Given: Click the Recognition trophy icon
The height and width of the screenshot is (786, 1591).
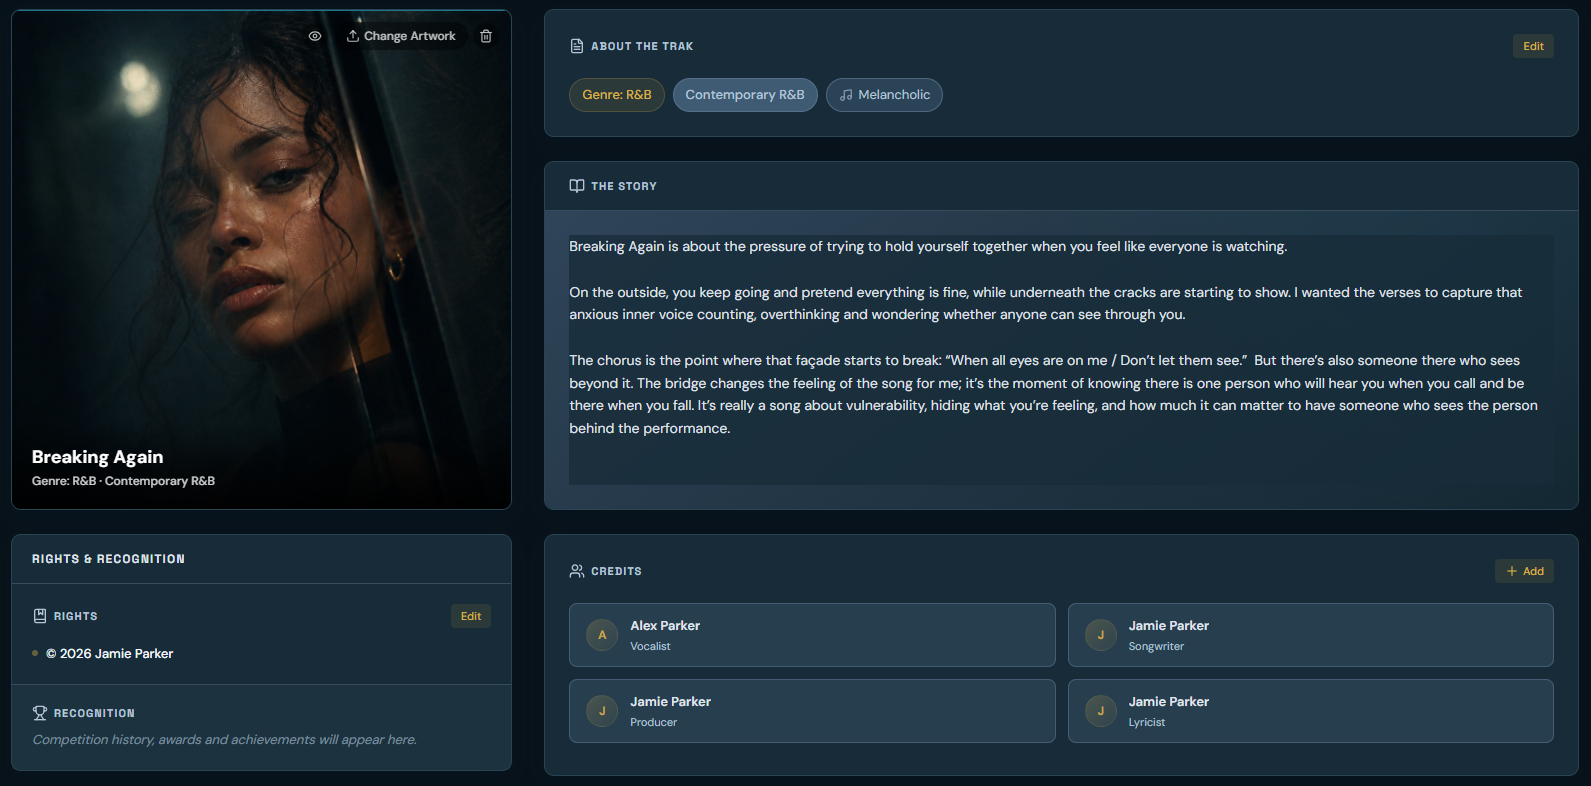Looking at the screenshot, I should [x=40, y=713].
